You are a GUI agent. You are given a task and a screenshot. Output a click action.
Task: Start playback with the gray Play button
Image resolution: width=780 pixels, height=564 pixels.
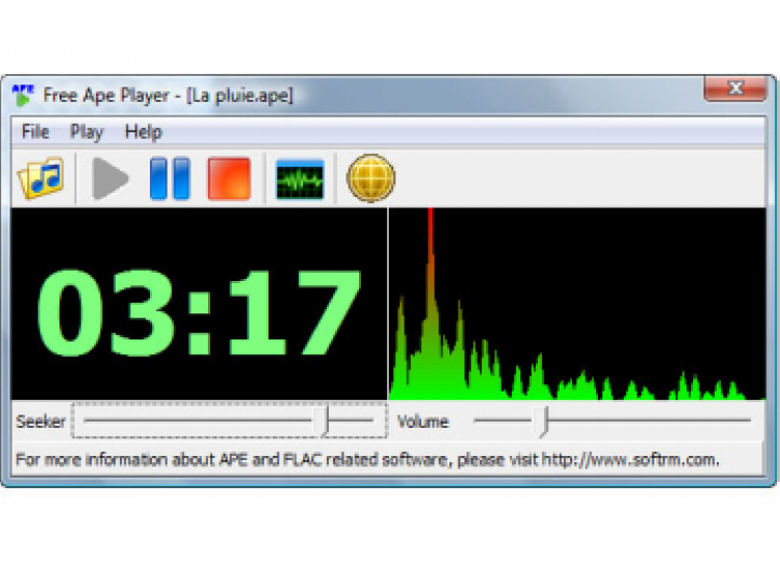point(110,179)
